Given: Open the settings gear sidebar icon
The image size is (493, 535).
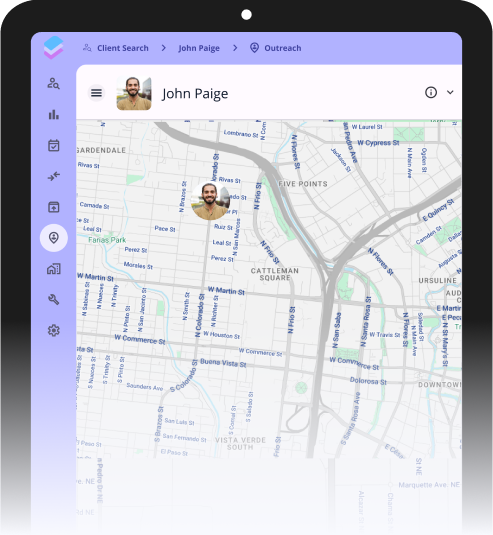Looking at the screenshot, I should click(54, 330).
